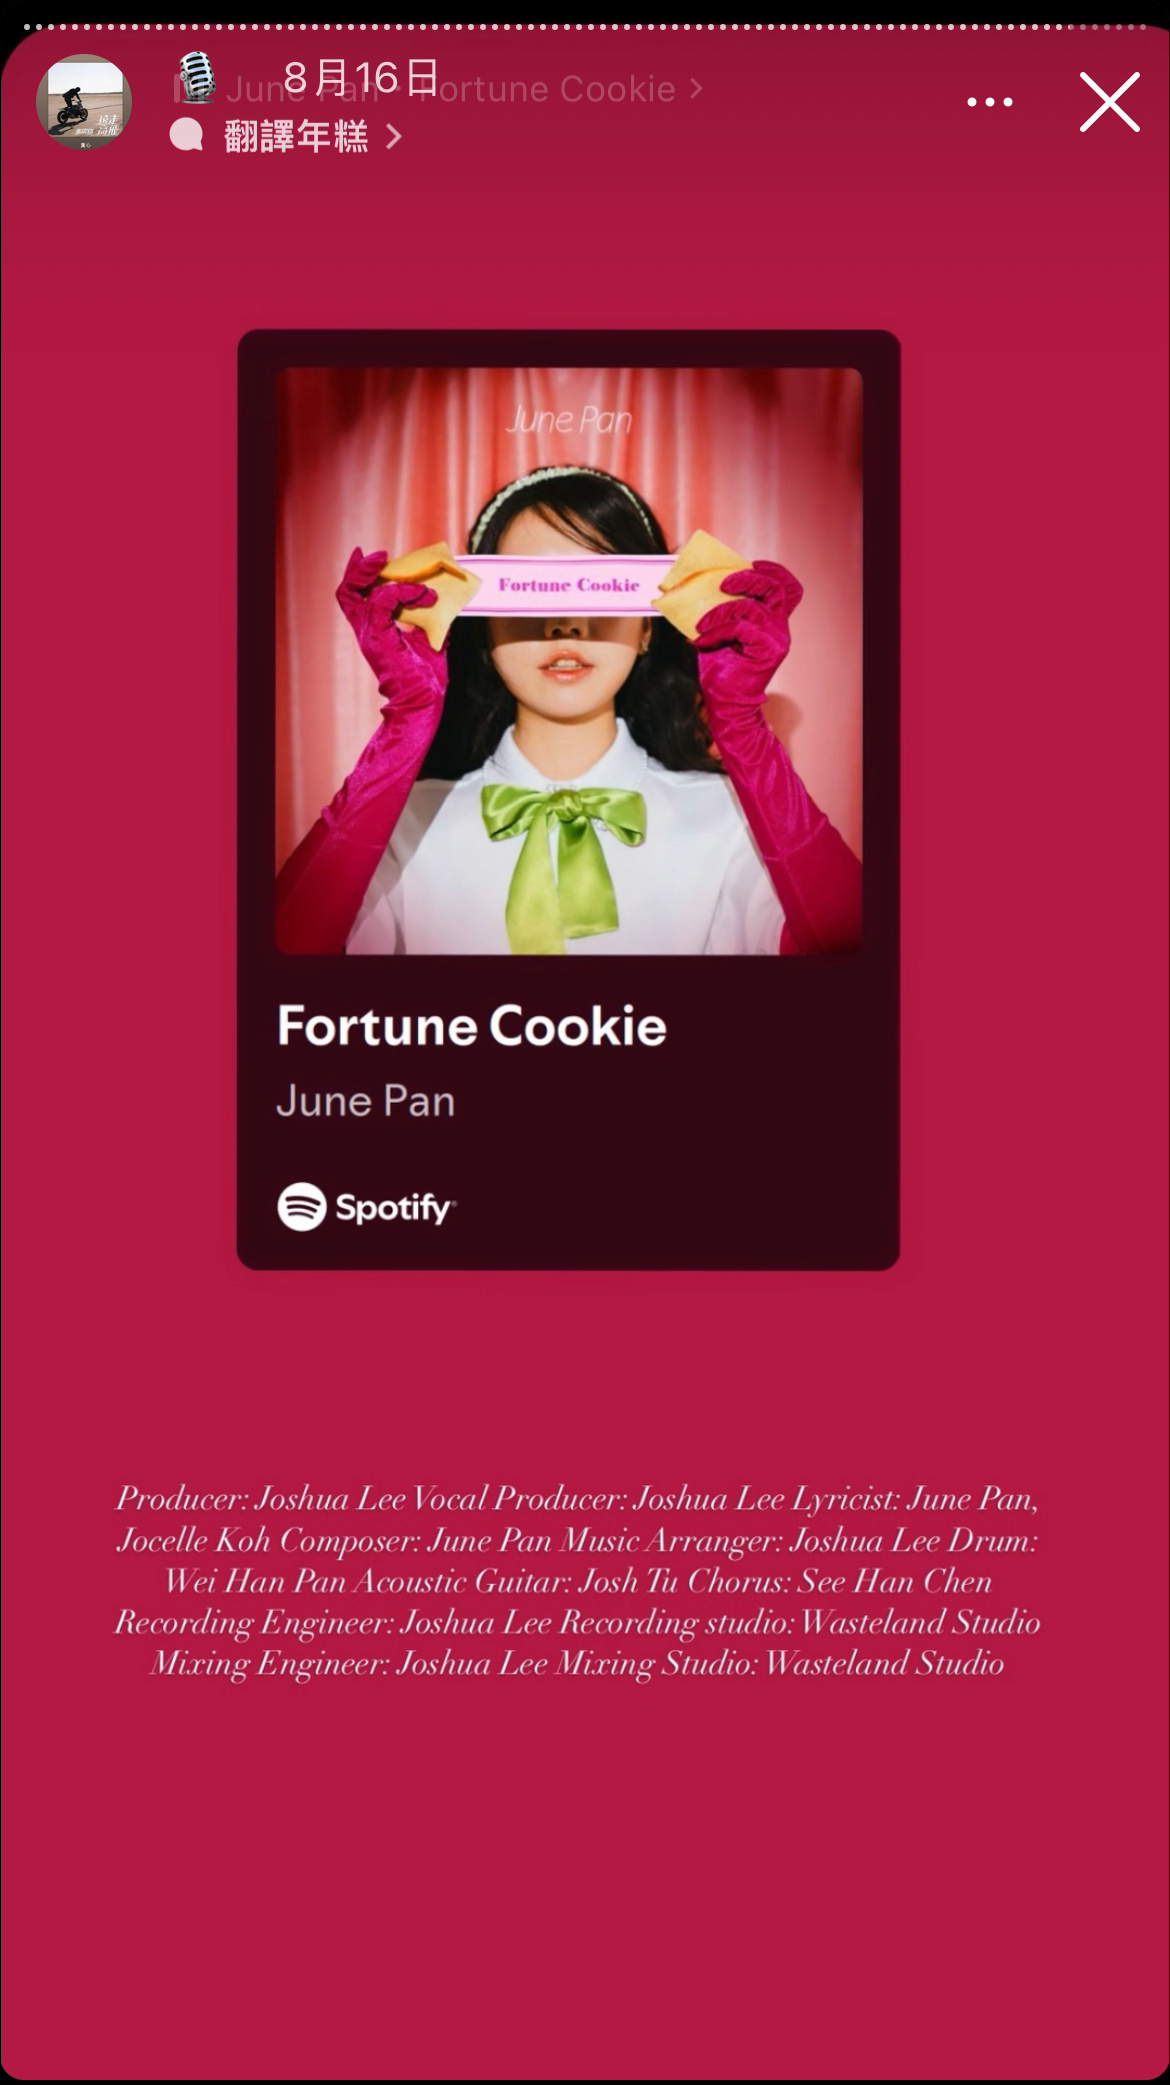Select the June Pan artist name under the title

366,1101
